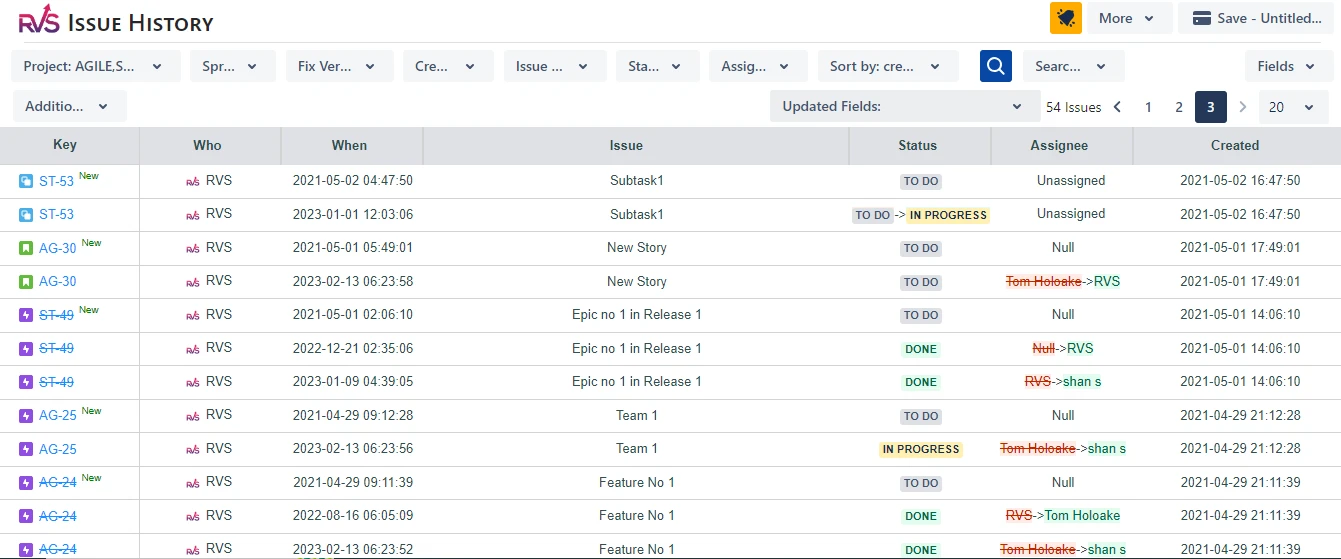Click the orange notification bell icon
This screenshot has height=559, width=1341.
point(1066,18)
